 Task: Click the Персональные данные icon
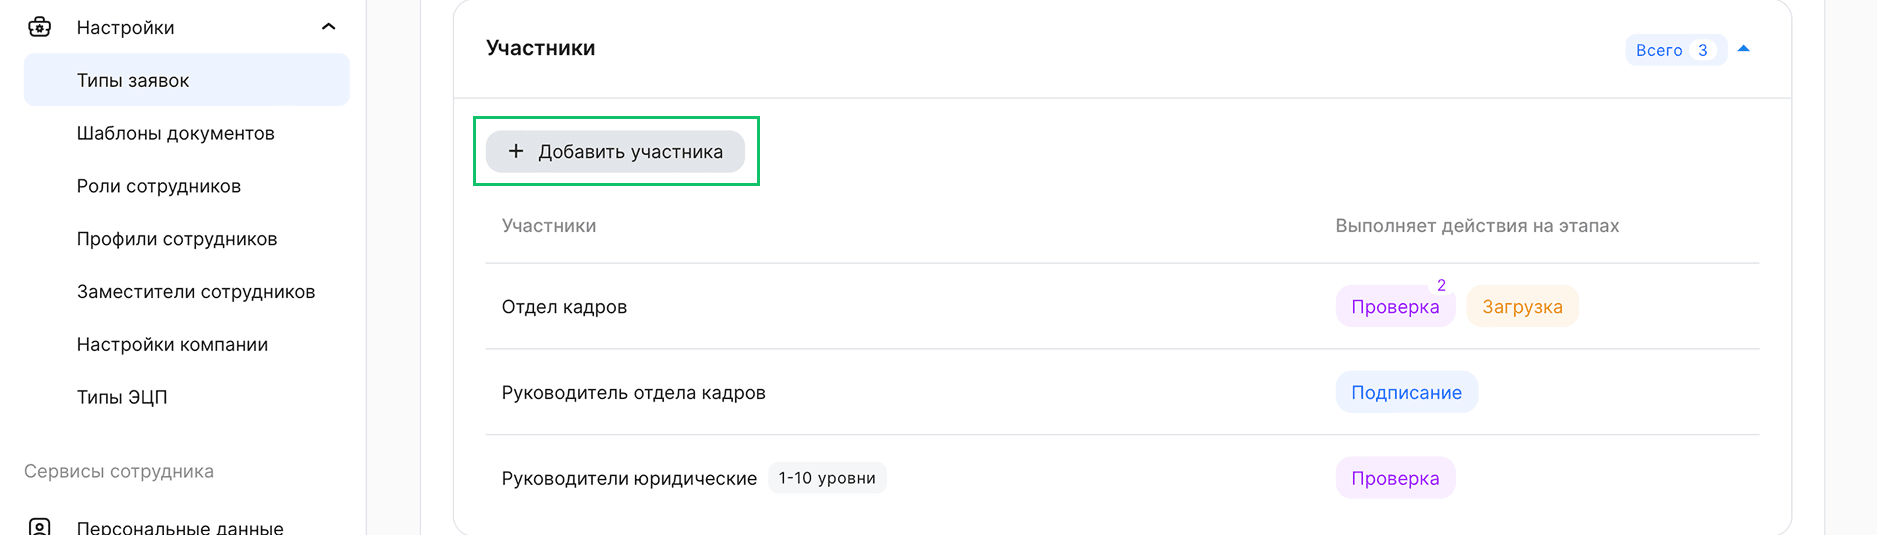(40, 526)
